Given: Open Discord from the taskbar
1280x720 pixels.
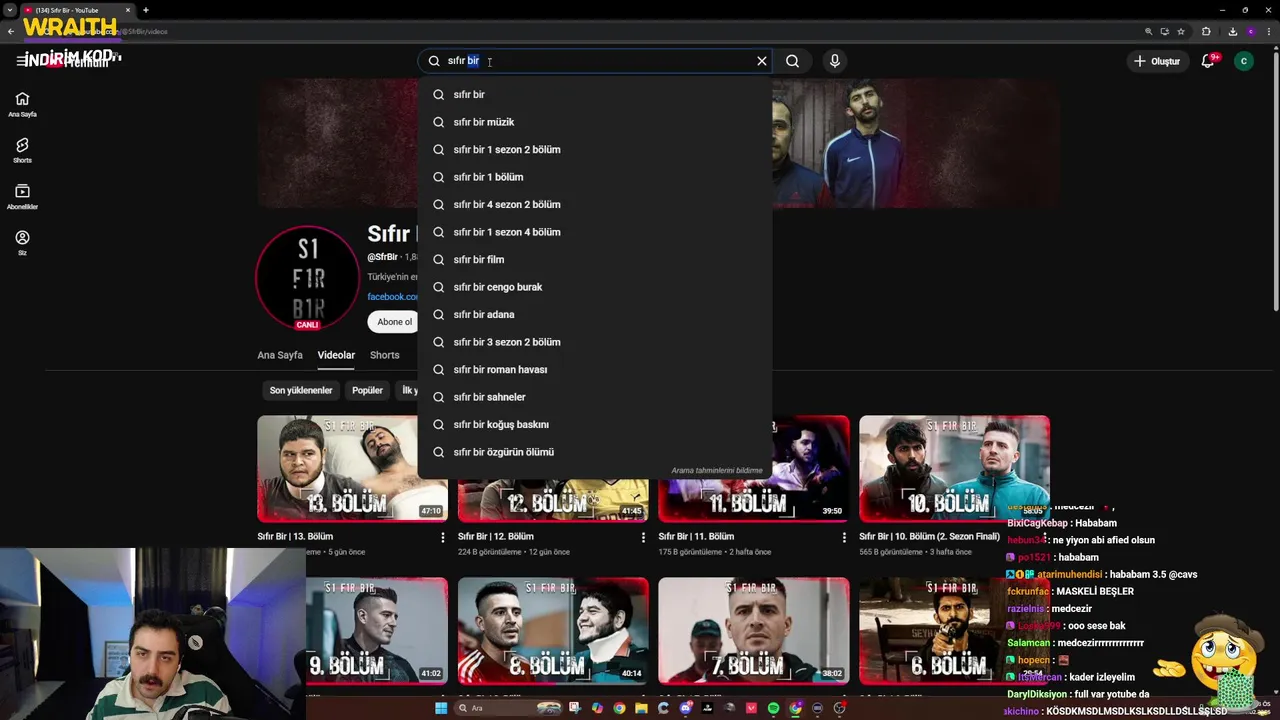Looking at the screenshot, I should [685, 708].
